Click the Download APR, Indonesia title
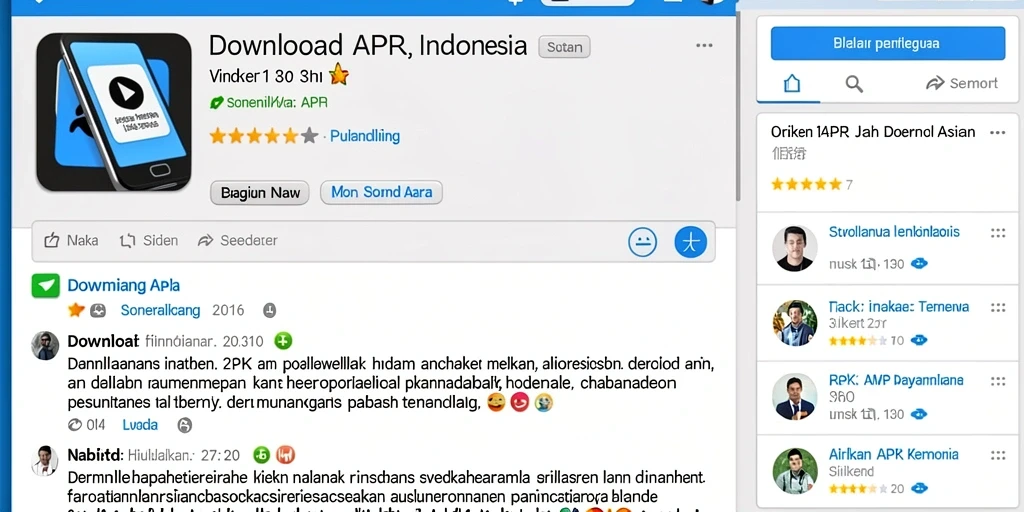1024x512 pixels. 368,45
